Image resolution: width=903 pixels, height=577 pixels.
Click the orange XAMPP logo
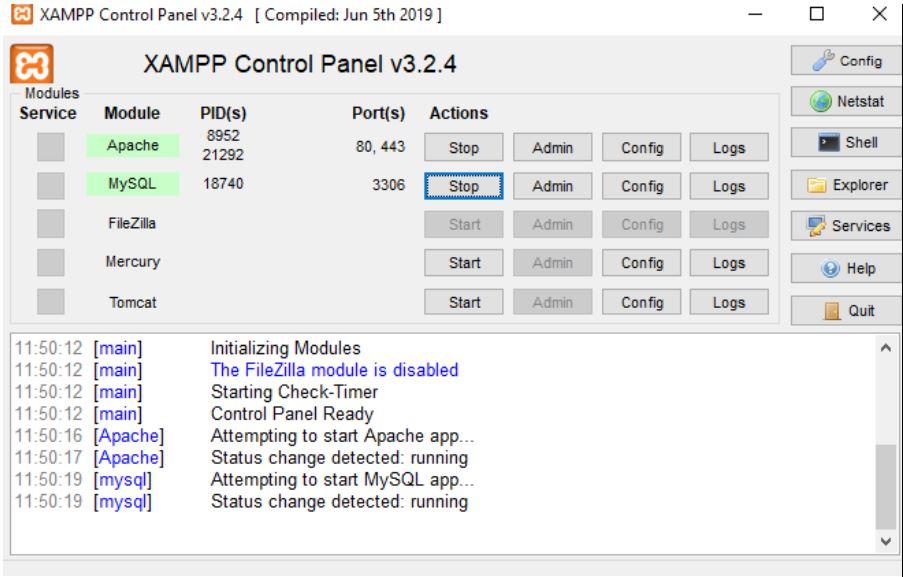click(32, 63)
